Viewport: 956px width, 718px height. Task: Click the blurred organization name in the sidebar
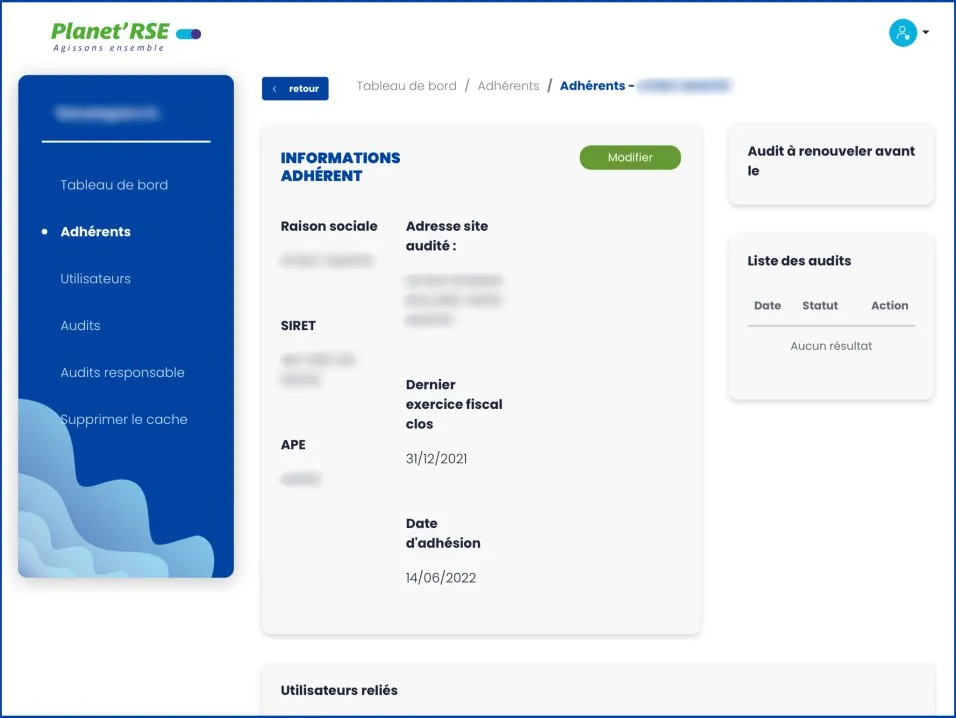point(107,114)
